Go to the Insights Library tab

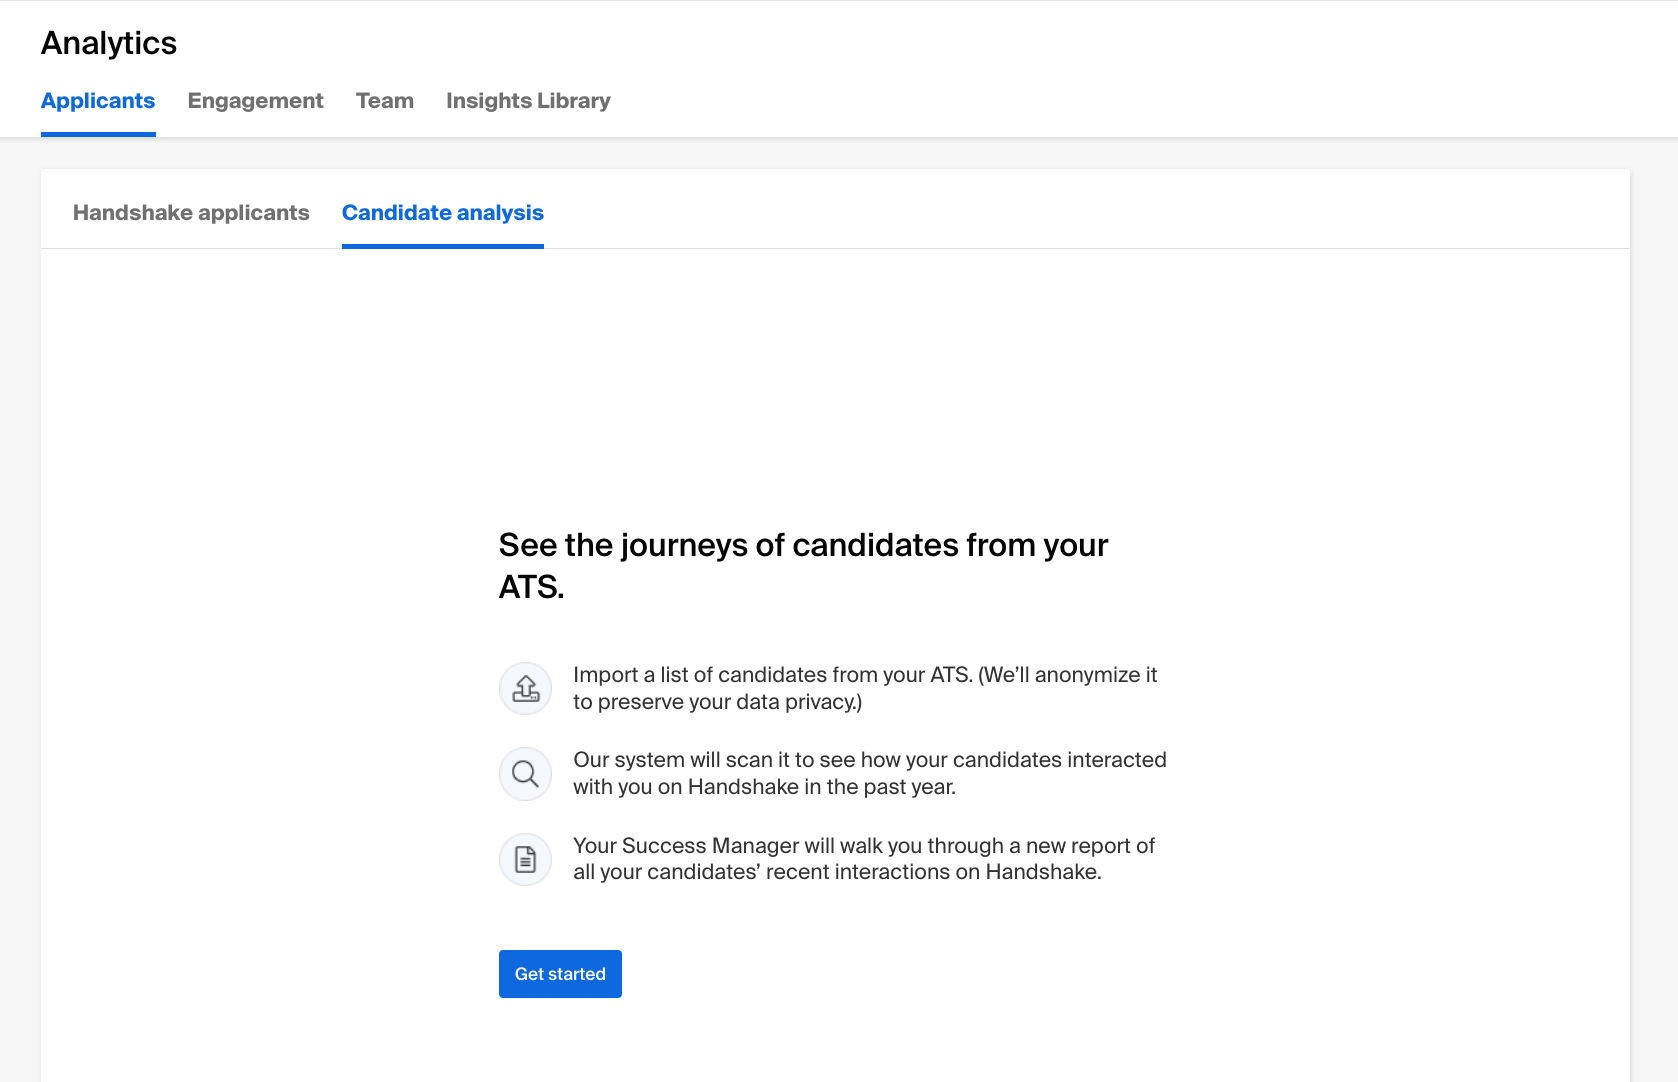(x=528, y=100)
